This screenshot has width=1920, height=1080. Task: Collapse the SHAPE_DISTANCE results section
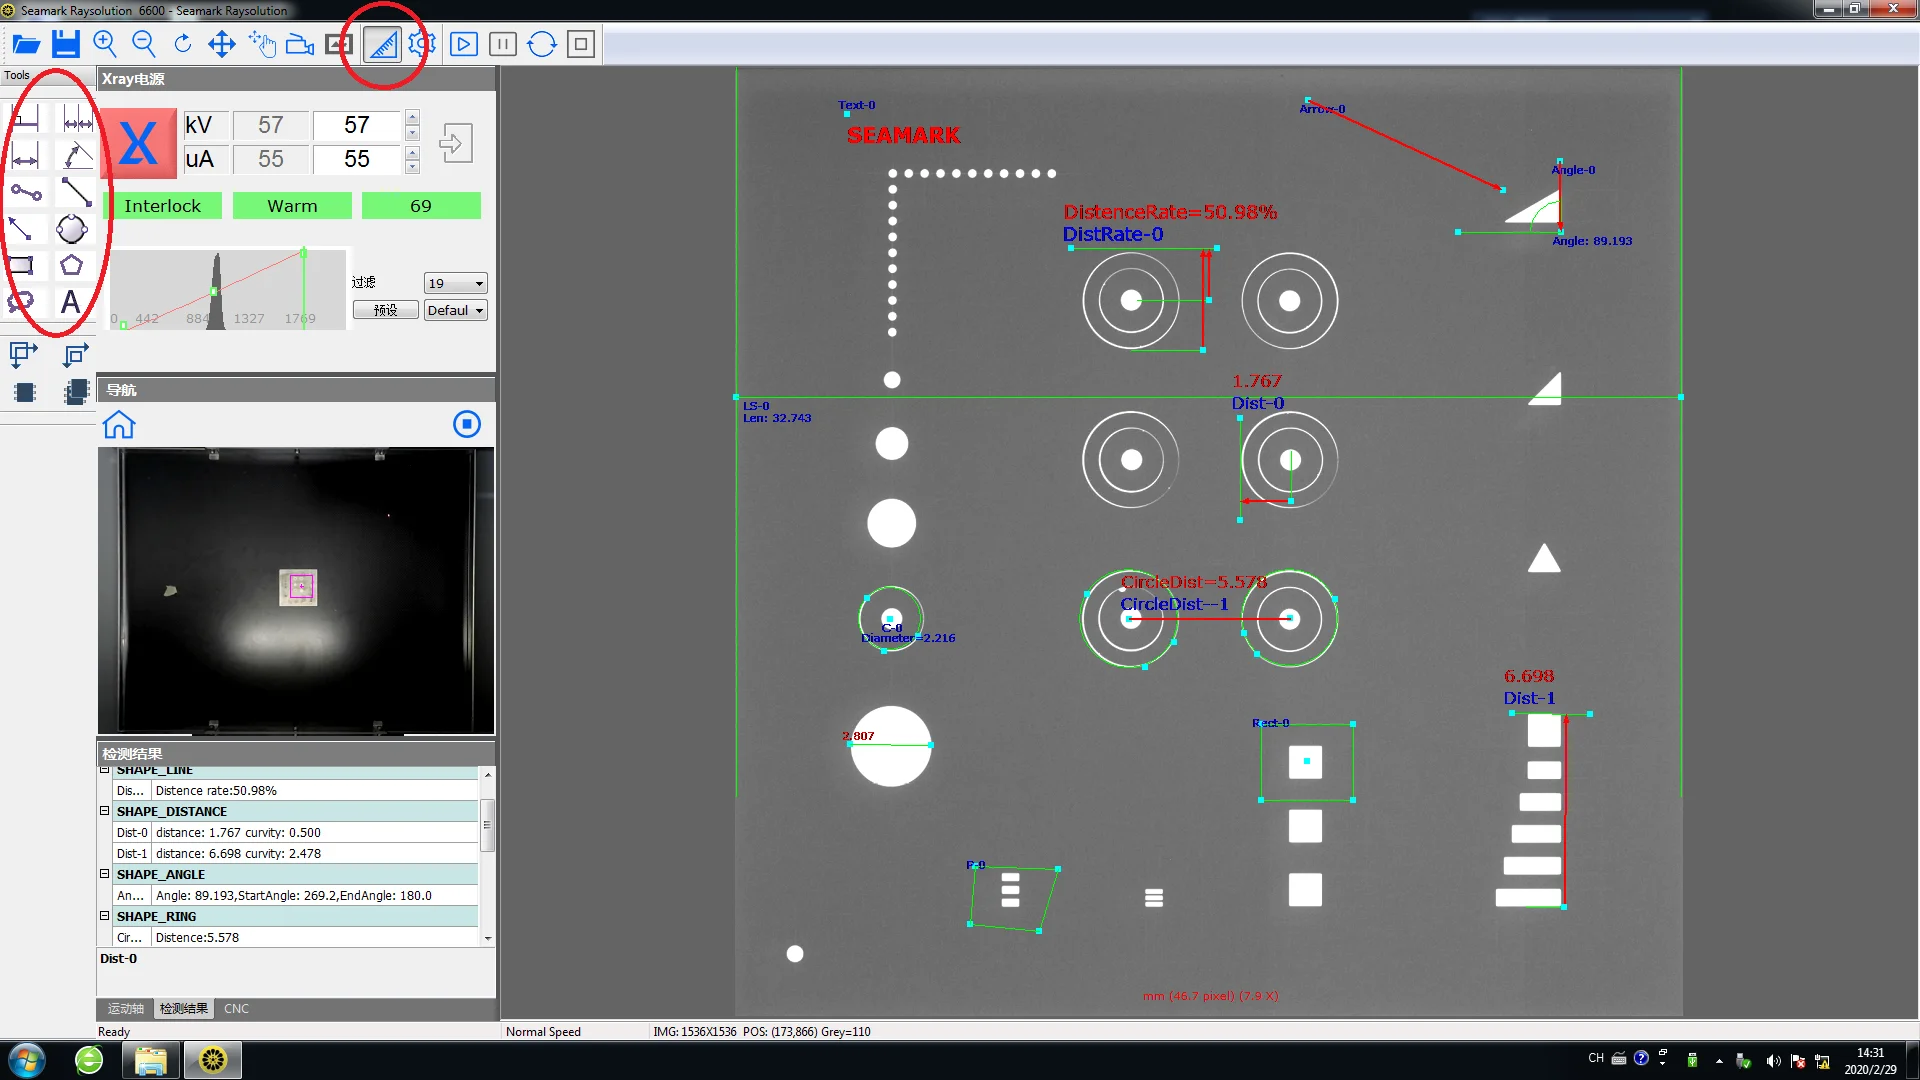[104, 810]
